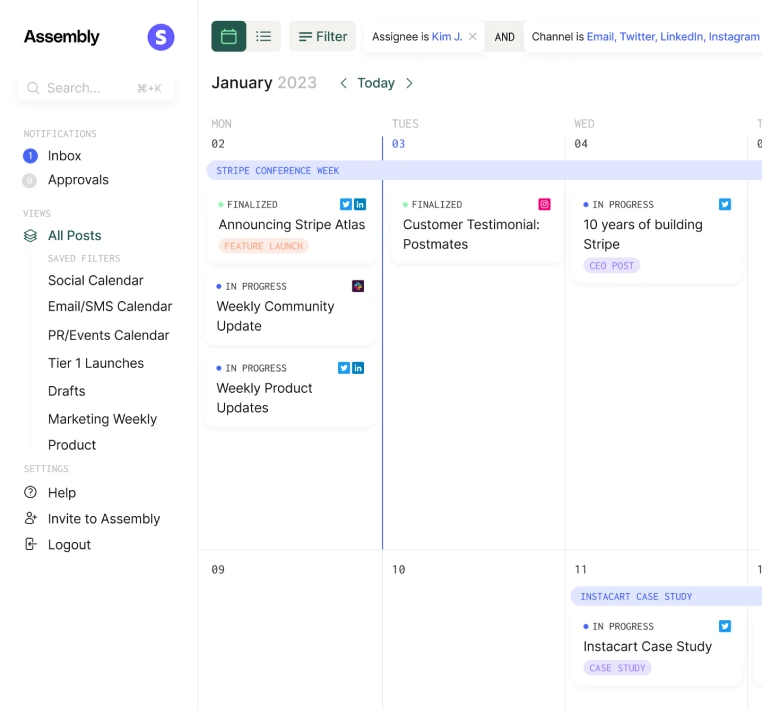Click Twitter icon on Announcing Stripe Atlas

pos(346,204)
